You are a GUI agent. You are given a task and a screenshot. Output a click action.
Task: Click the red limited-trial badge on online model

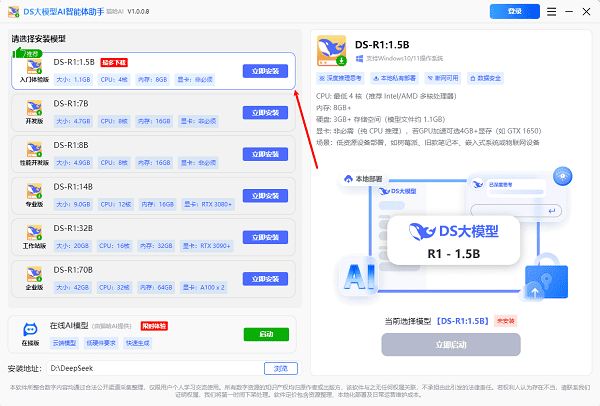pyautogui.click(x=154, y=326)
